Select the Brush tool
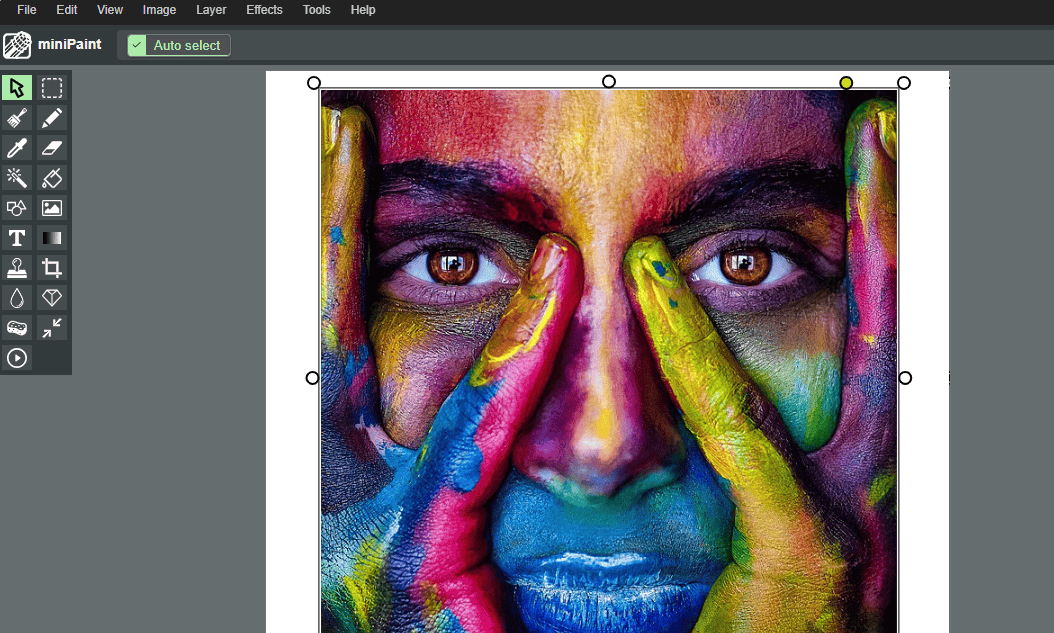 tap(17, 118)
